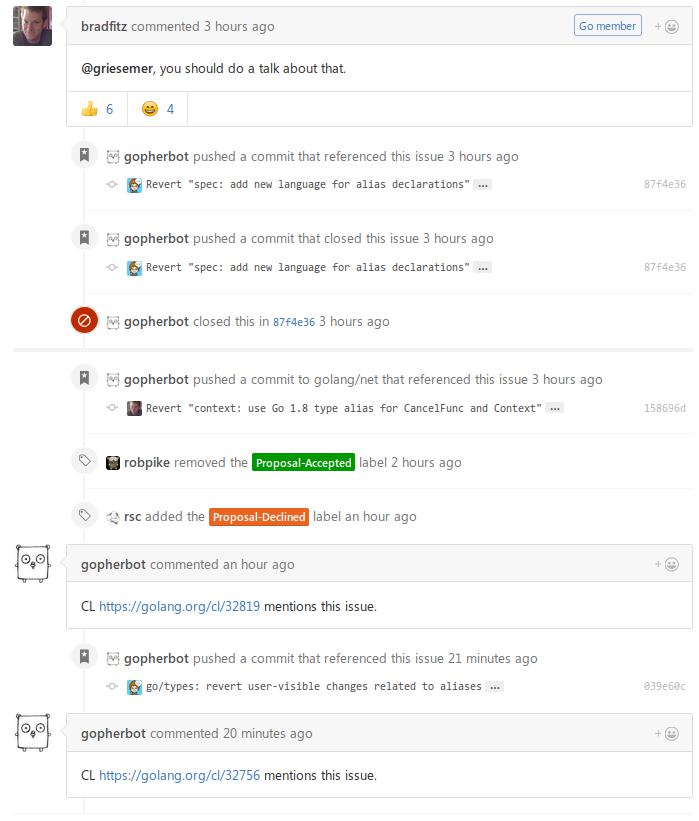Open the golang.org/cl/32756 link
Image resolution: width=699 pixels, height=821 pixels.
[179, 775]
